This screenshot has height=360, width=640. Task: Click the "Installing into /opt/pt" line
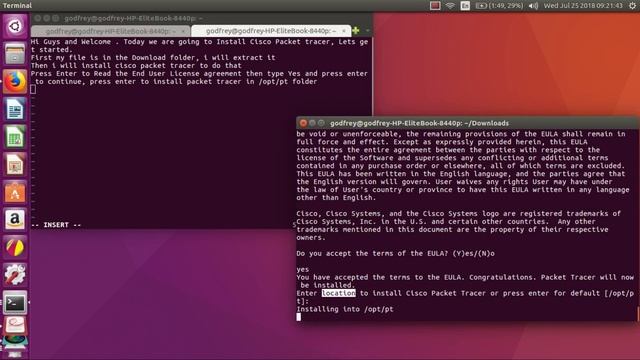345,309
